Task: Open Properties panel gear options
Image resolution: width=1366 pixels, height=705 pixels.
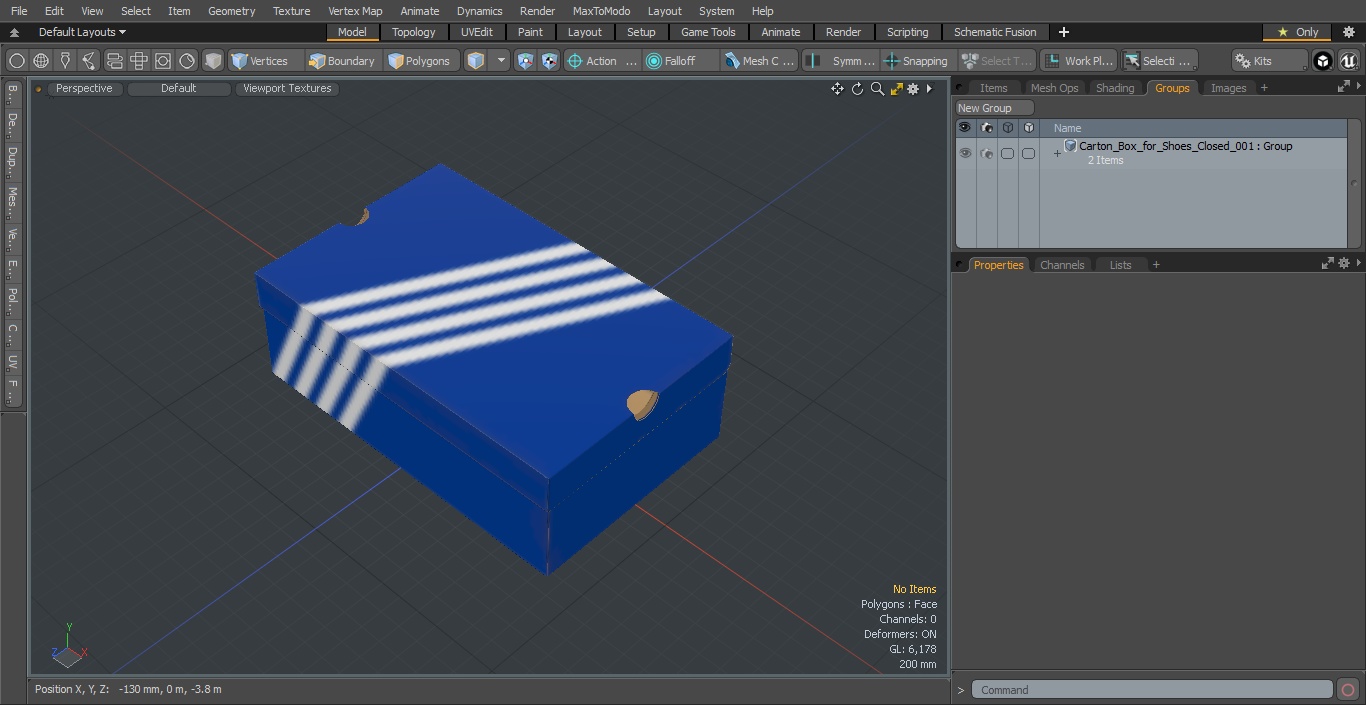Action: tap(1344, 263)
